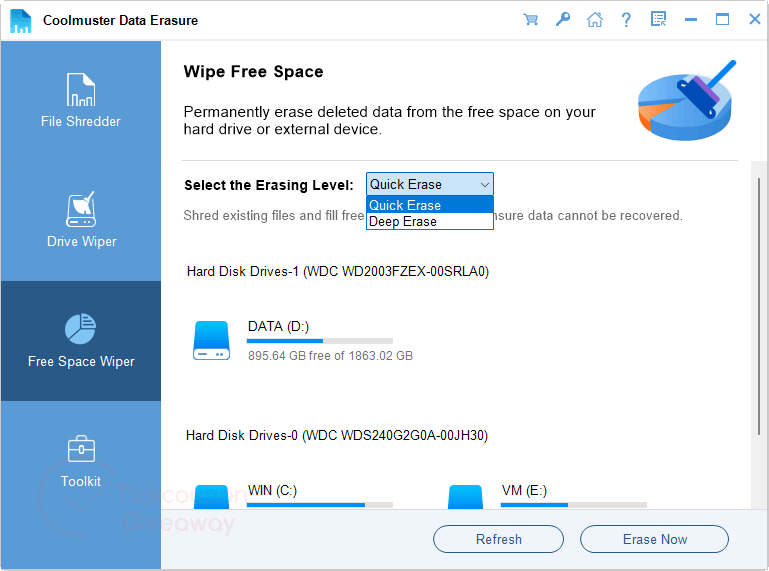
Task: Select the DATA (D:) drive icon
Action: click(x=211, y=341)
